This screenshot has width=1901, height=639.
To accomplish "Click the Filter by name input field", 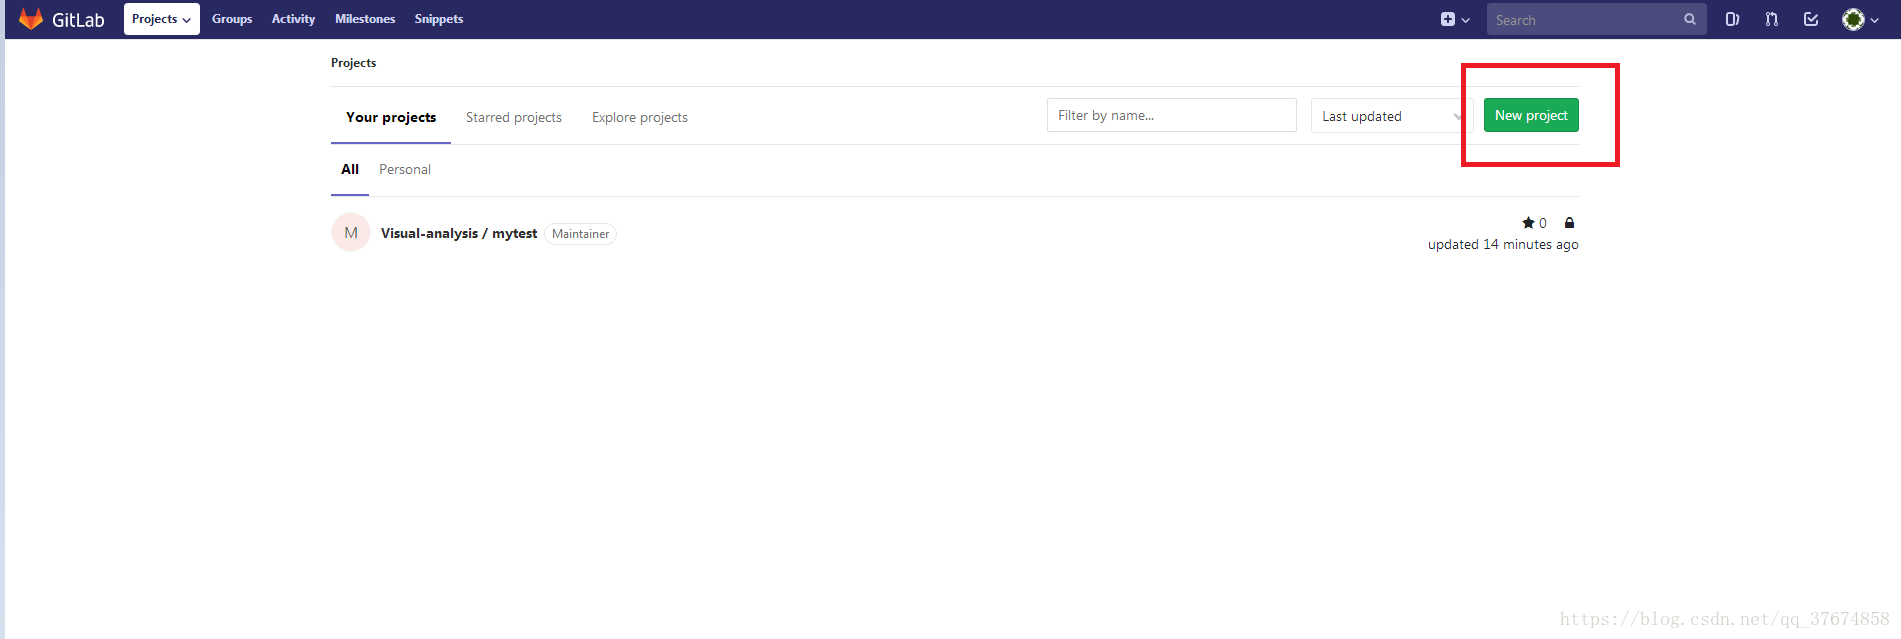I will 1171,115.
